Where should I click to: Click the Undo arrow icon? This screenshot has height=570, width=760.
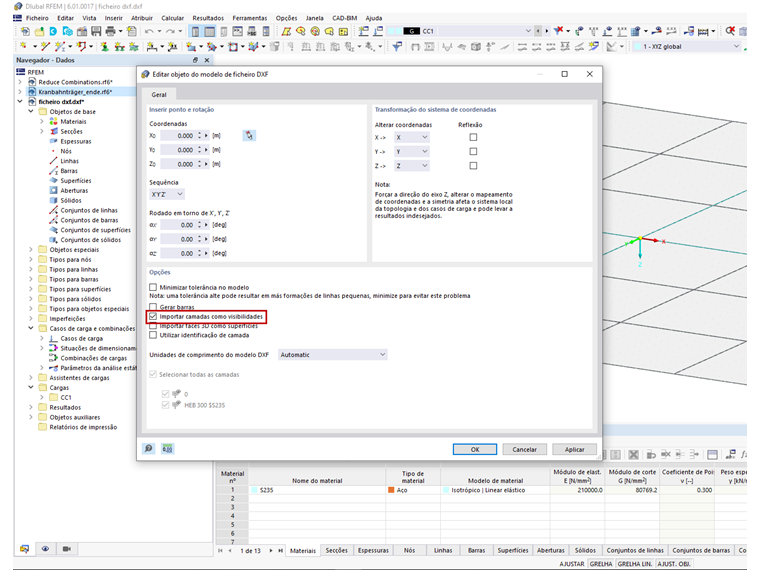(x=149, y=32)
